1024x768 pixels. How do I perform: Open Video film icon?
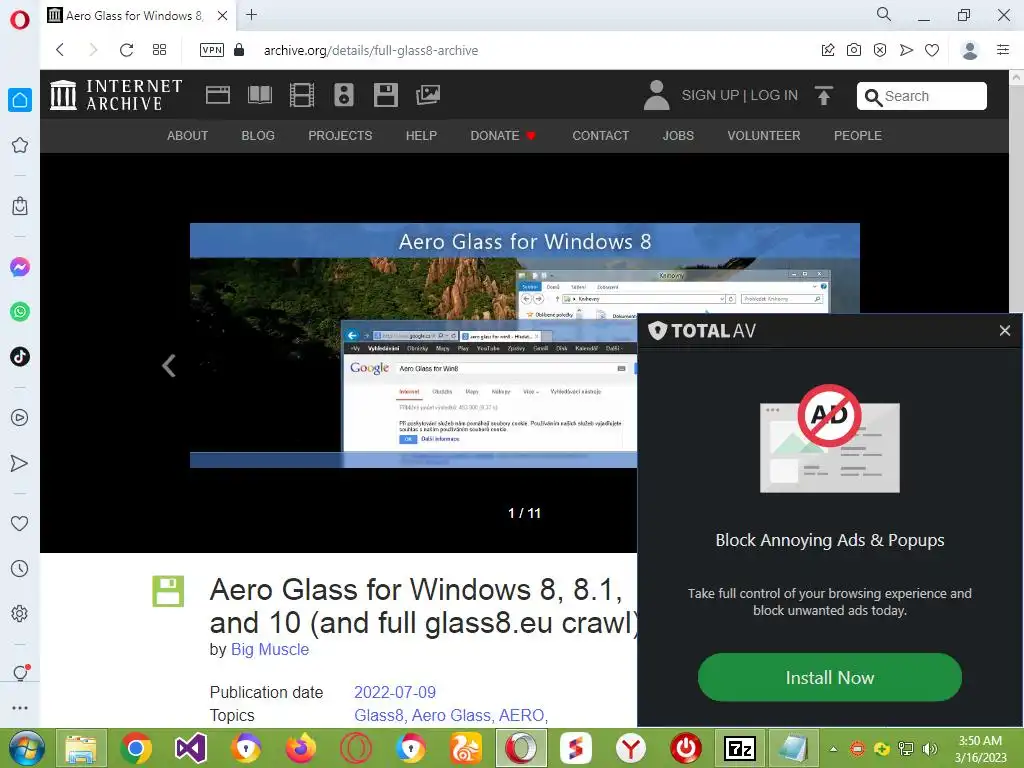click(x=302, y=95)
